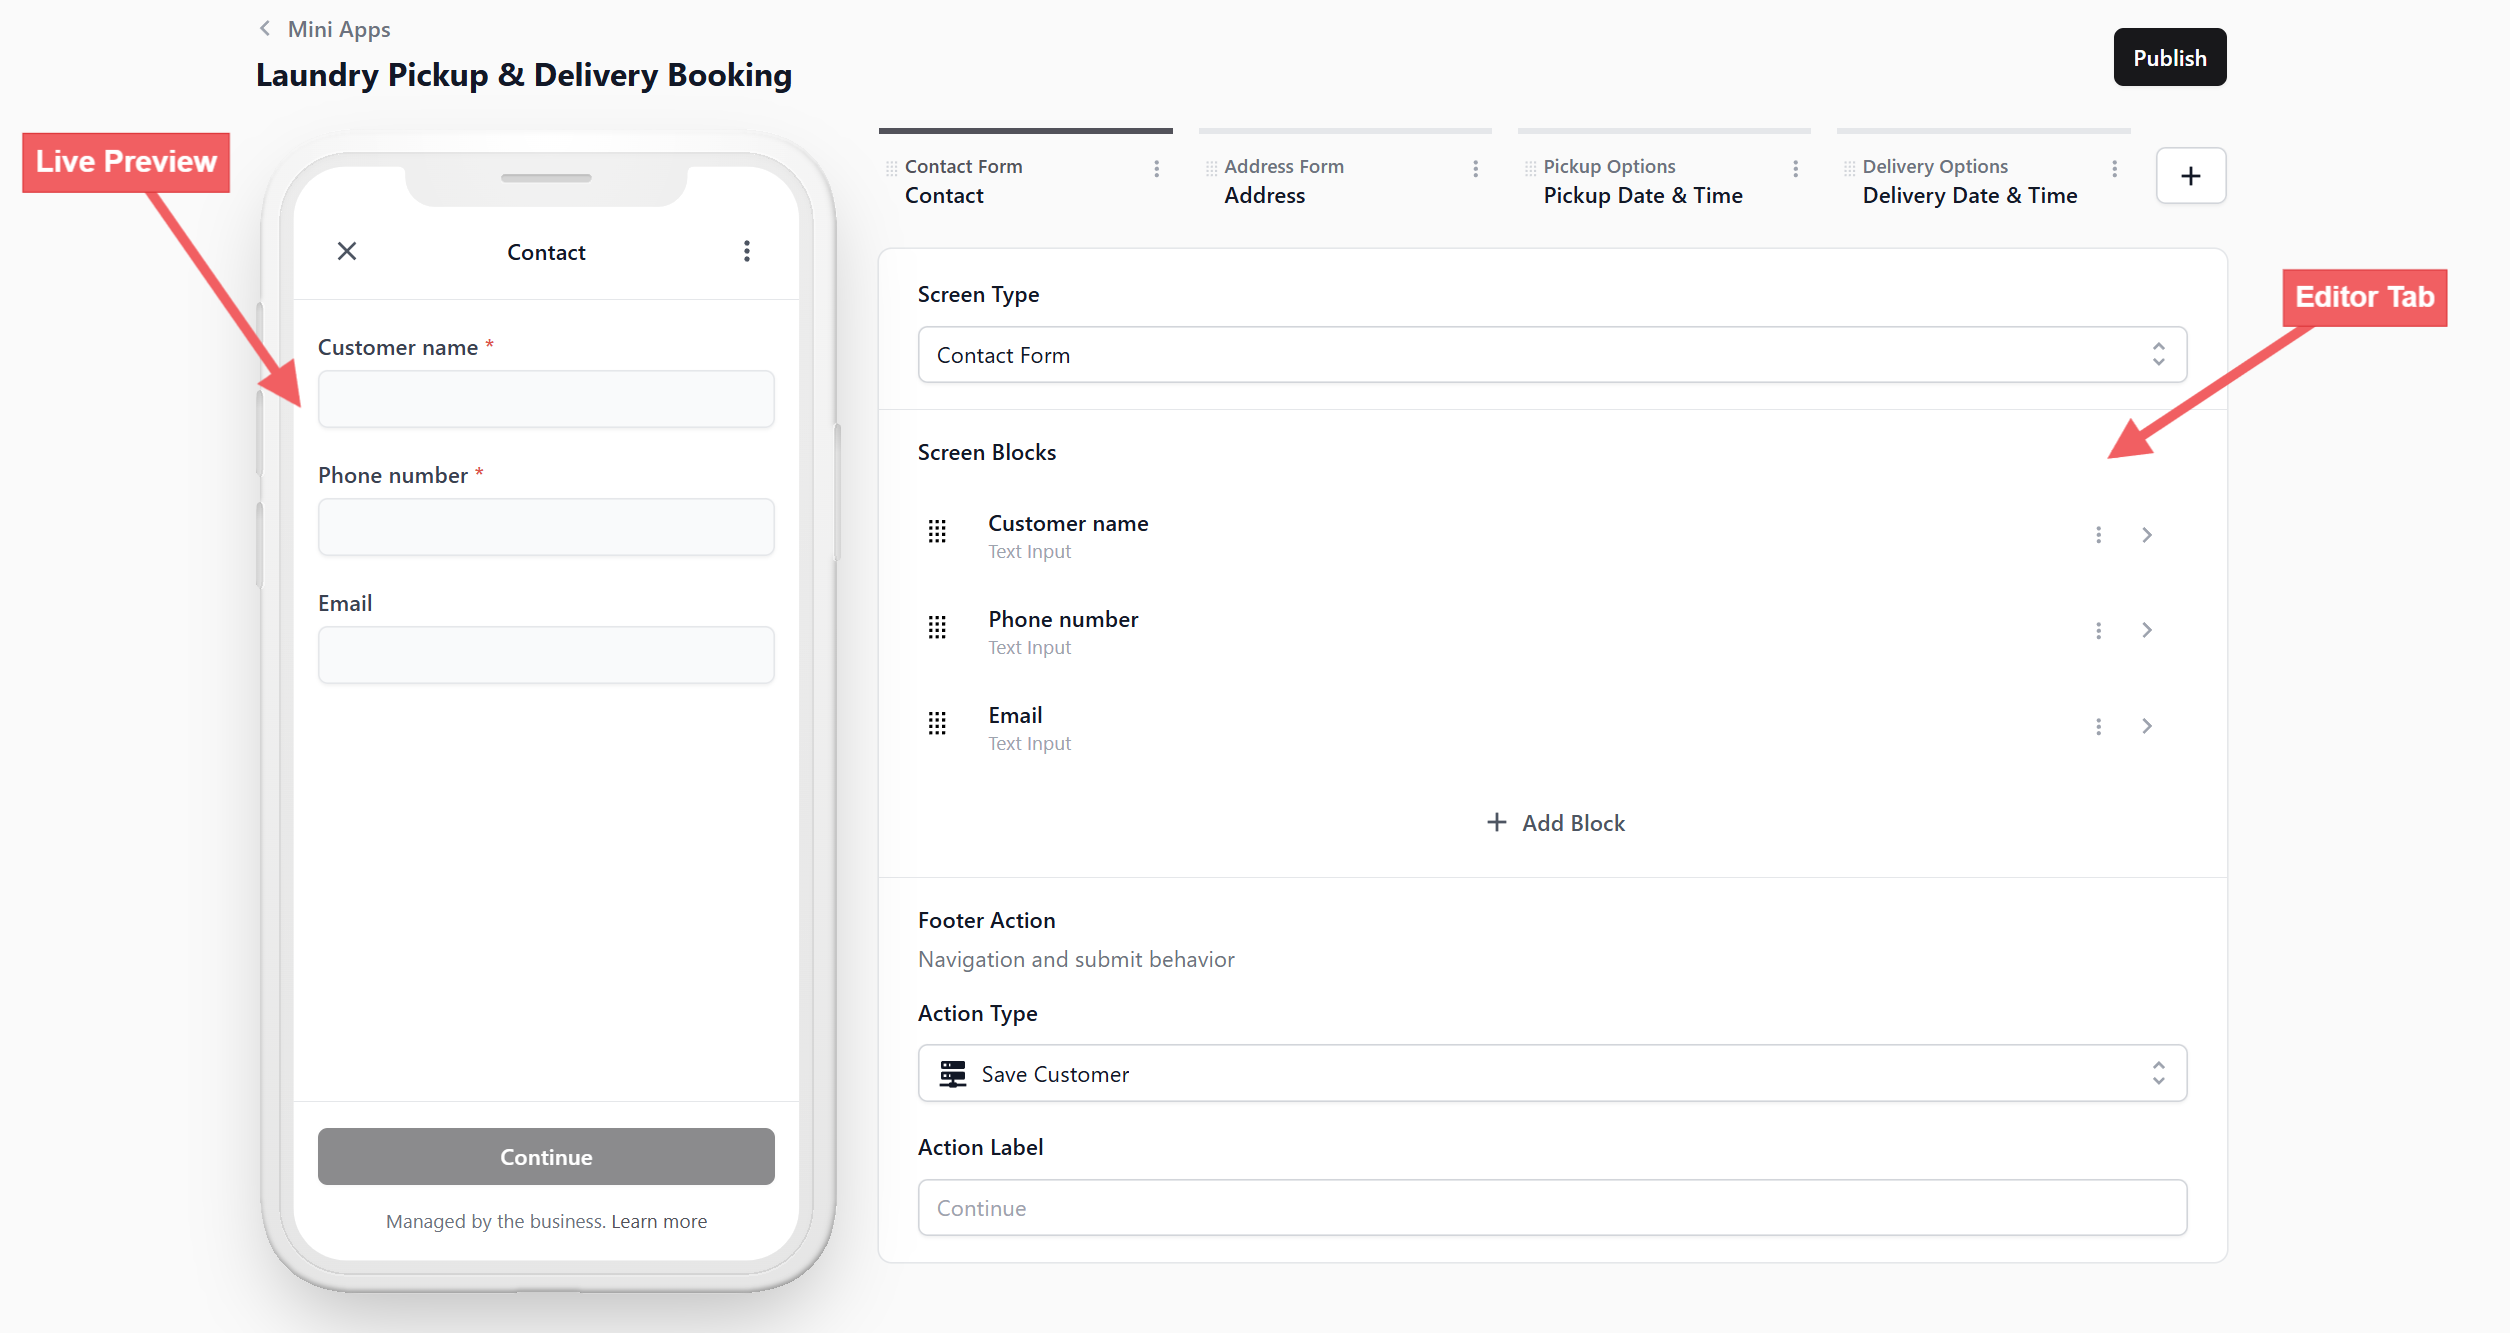Open the preview header's three-dot menu
The image size is (2511, 1334).
pos(746,251)
